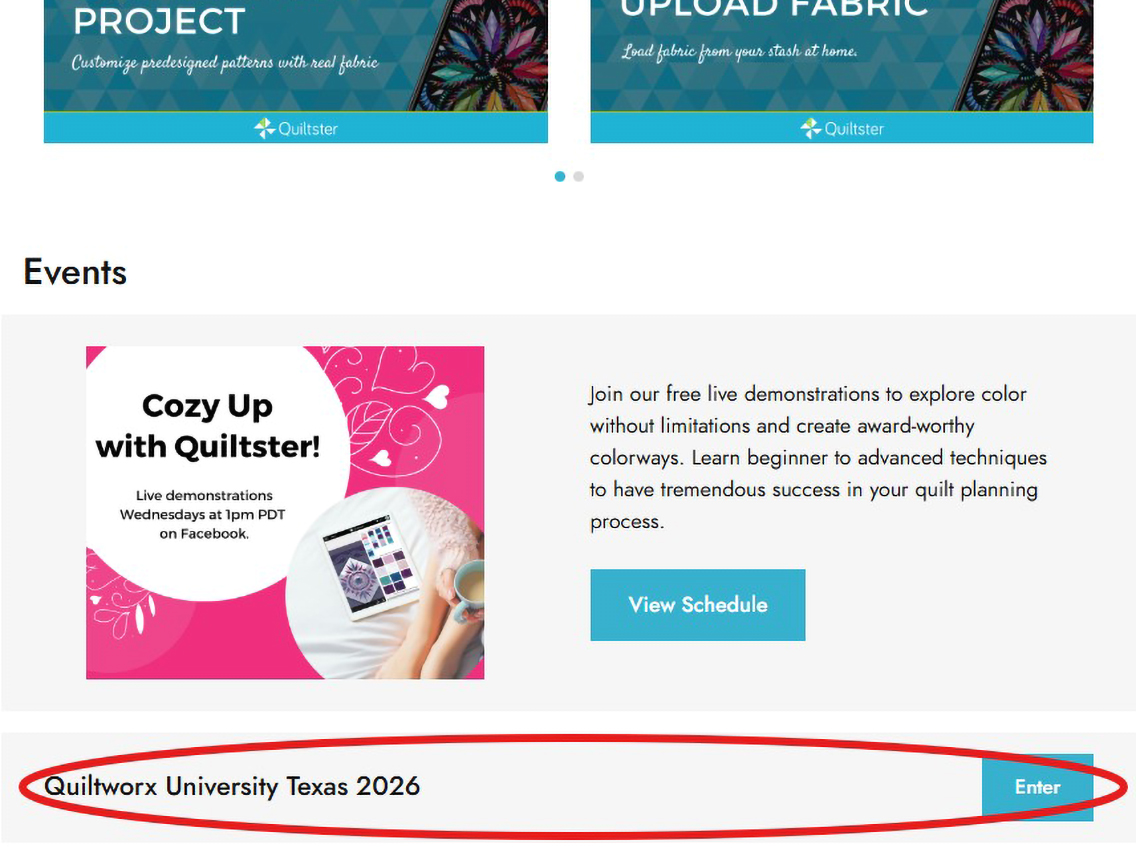This screenshot has width=1136, height=852.
Task: Click the Quiltworx University Texas 2026 title
Action: (x=232, y=786)
